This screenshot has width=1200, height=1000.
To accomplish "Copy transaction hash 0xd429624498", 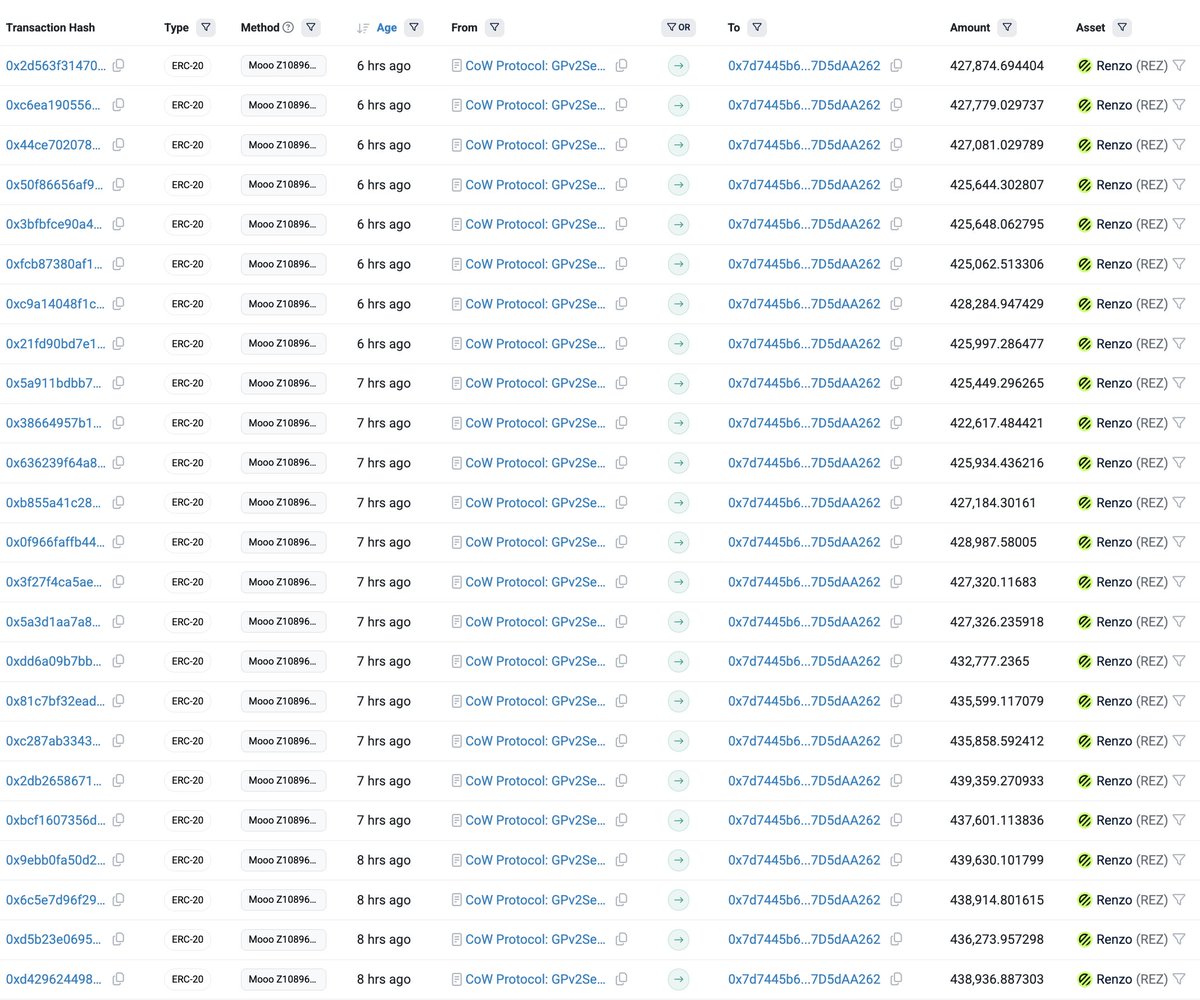I will coord(119,979).
